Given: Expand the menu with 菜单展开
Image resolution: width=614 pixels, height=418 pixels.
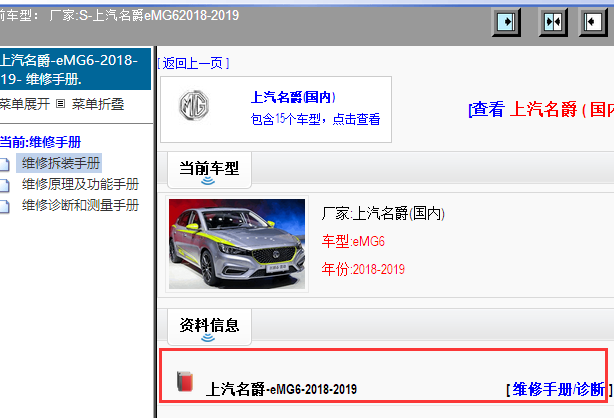Looking at the screenshot, I should 25,104.
